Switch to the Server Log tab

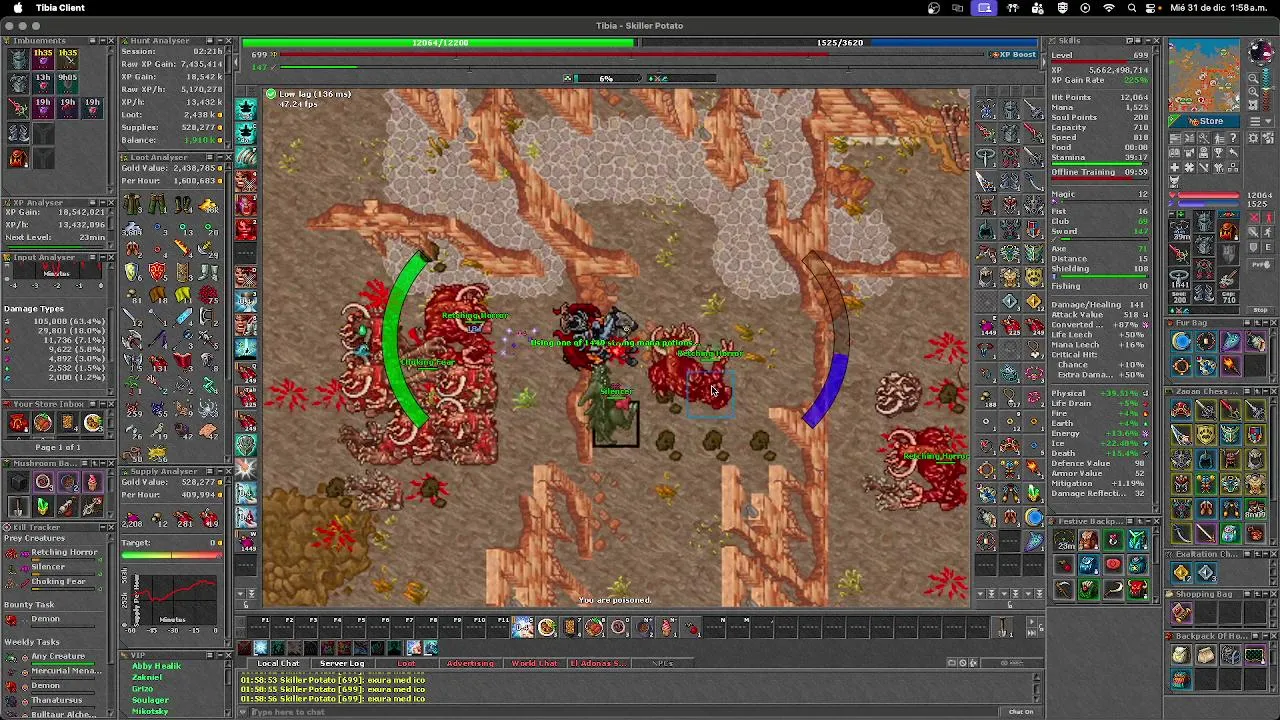click(x=342, y=664)
